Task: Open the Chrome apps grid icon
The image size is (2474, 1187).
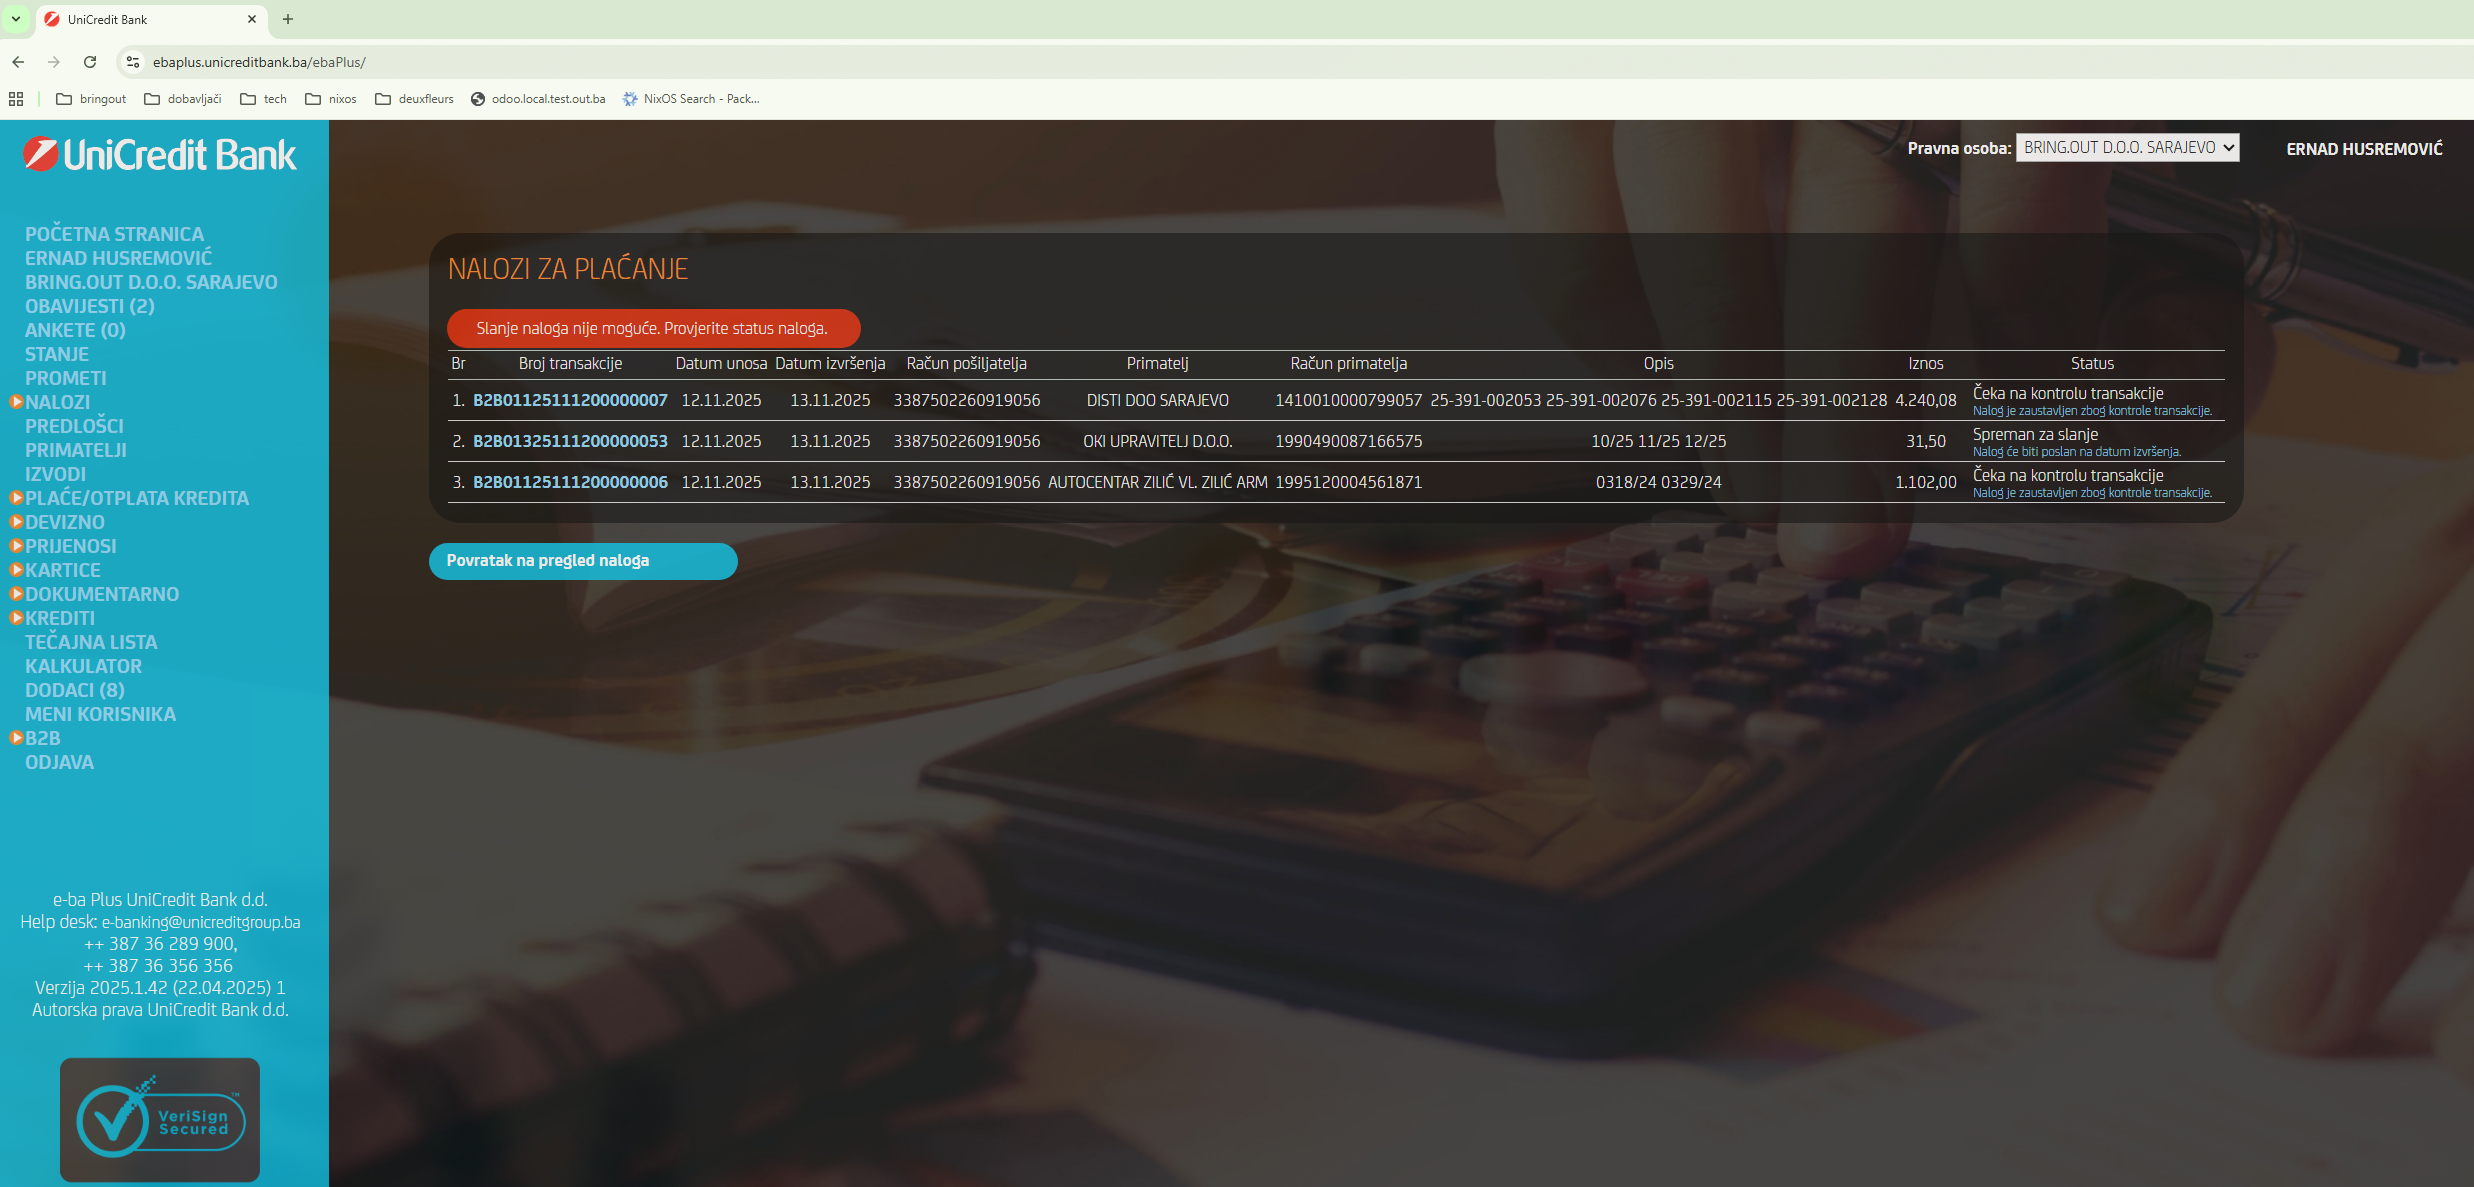Action: pos(16,99)
